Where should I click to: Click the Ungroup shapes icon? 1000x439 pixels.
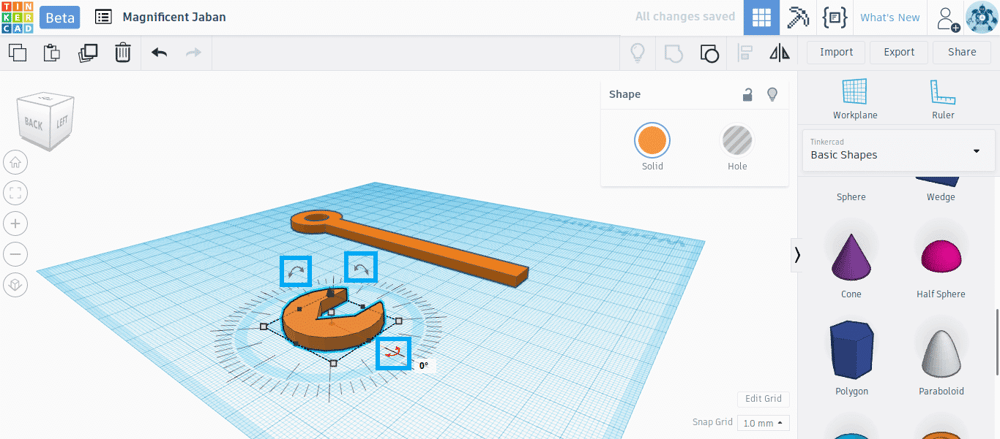[709, 53]
